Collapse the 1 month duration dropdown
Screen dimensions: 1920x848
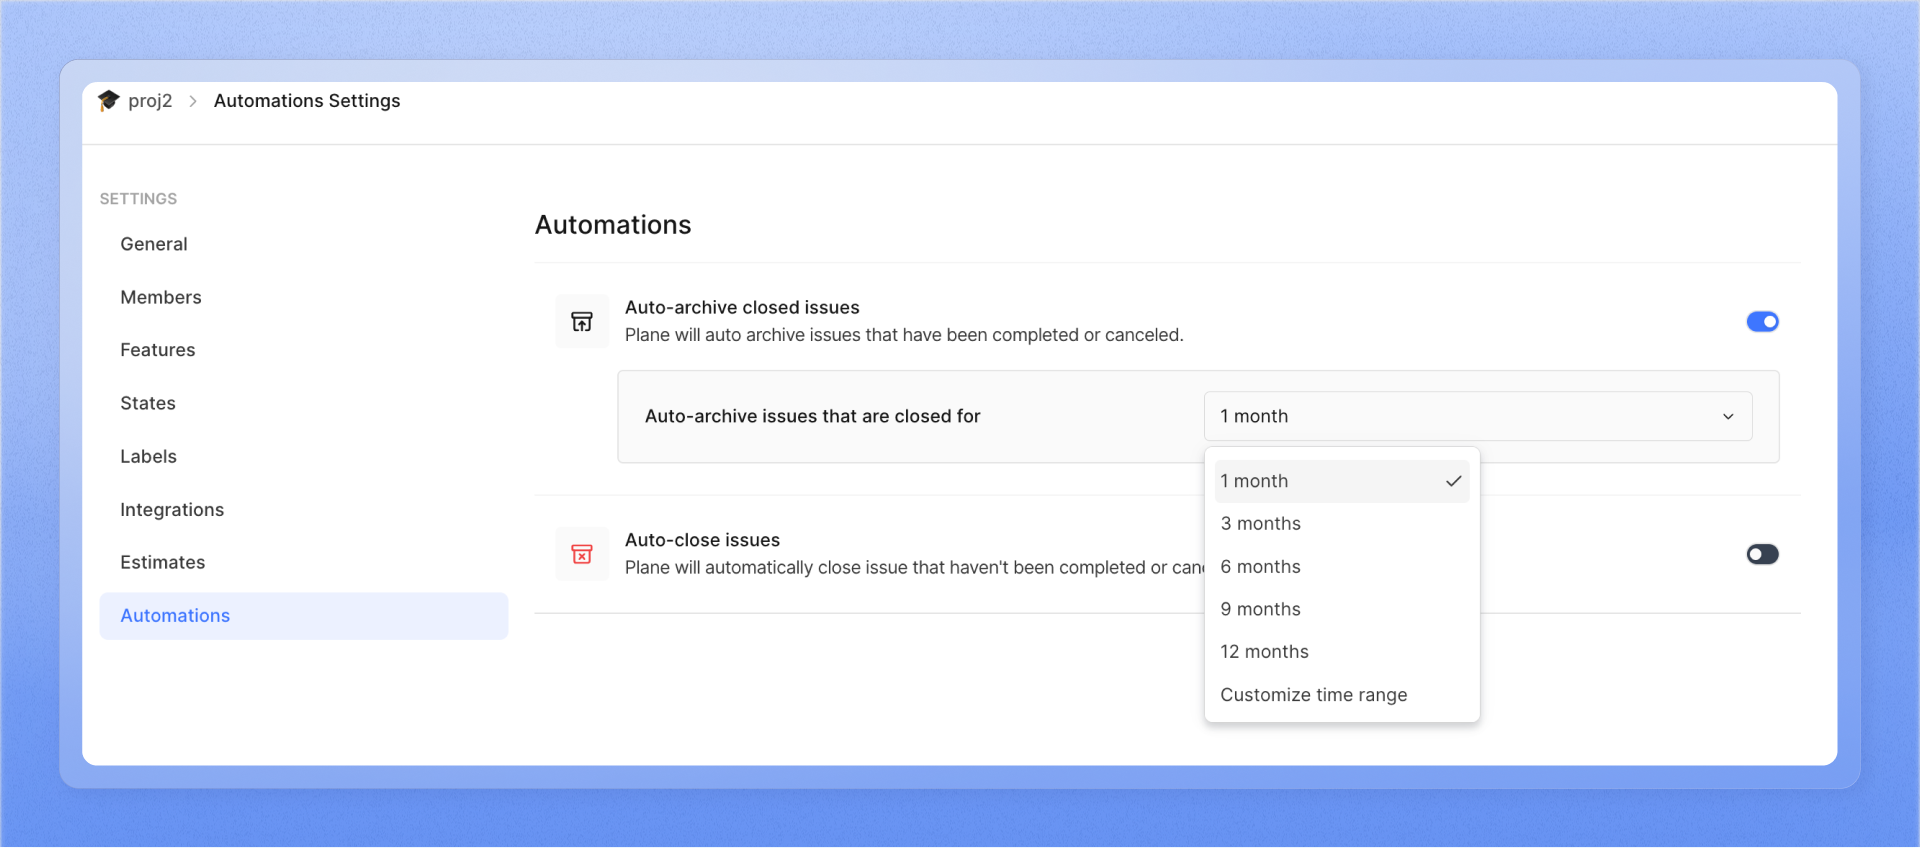click(1478, 416)
